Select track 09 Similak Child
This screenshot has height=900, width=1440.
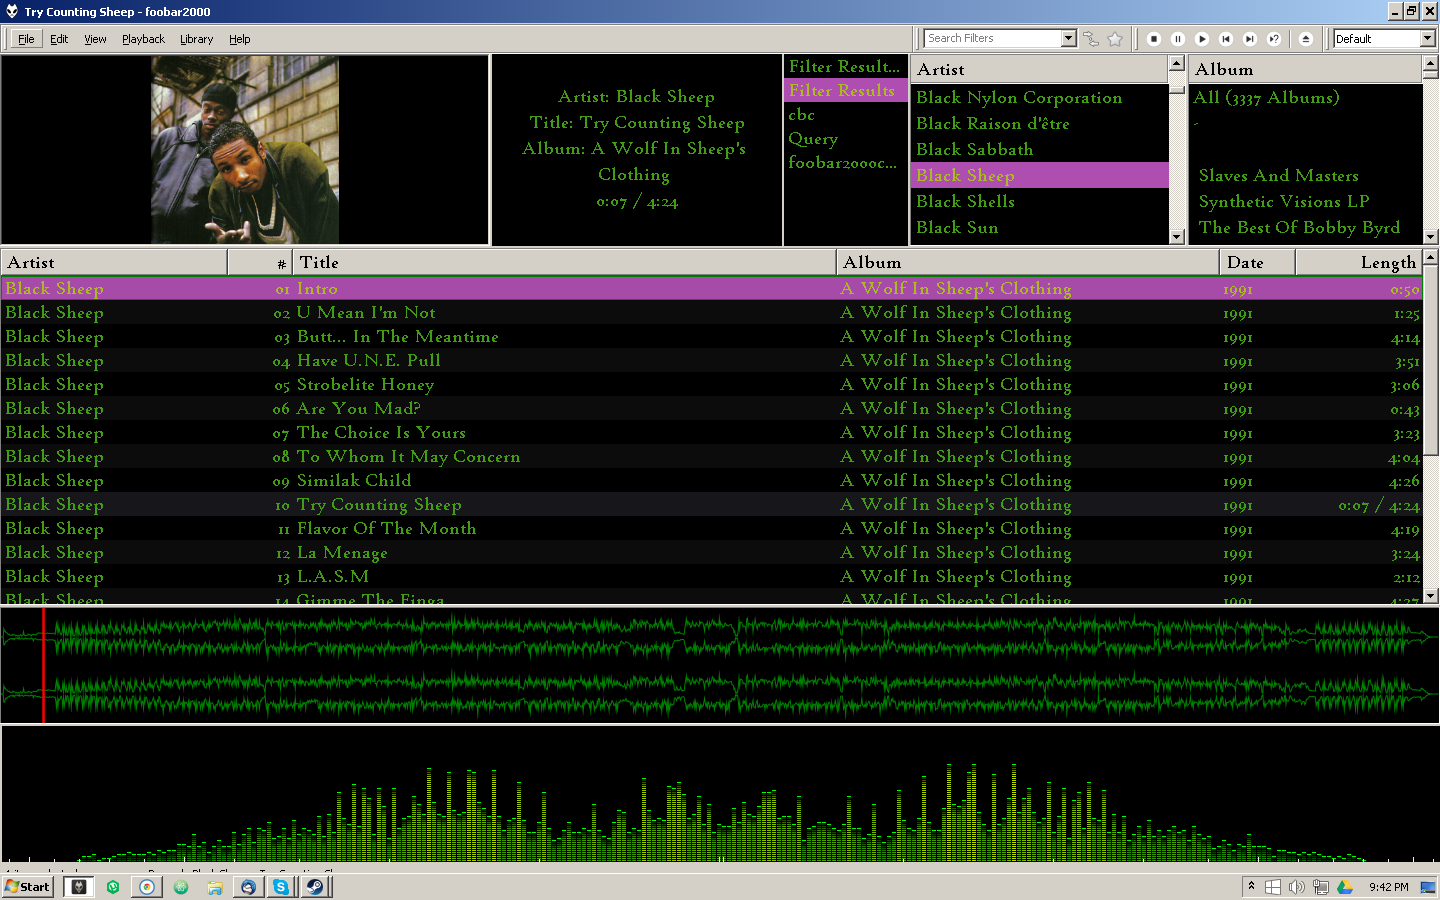[711, 480]
